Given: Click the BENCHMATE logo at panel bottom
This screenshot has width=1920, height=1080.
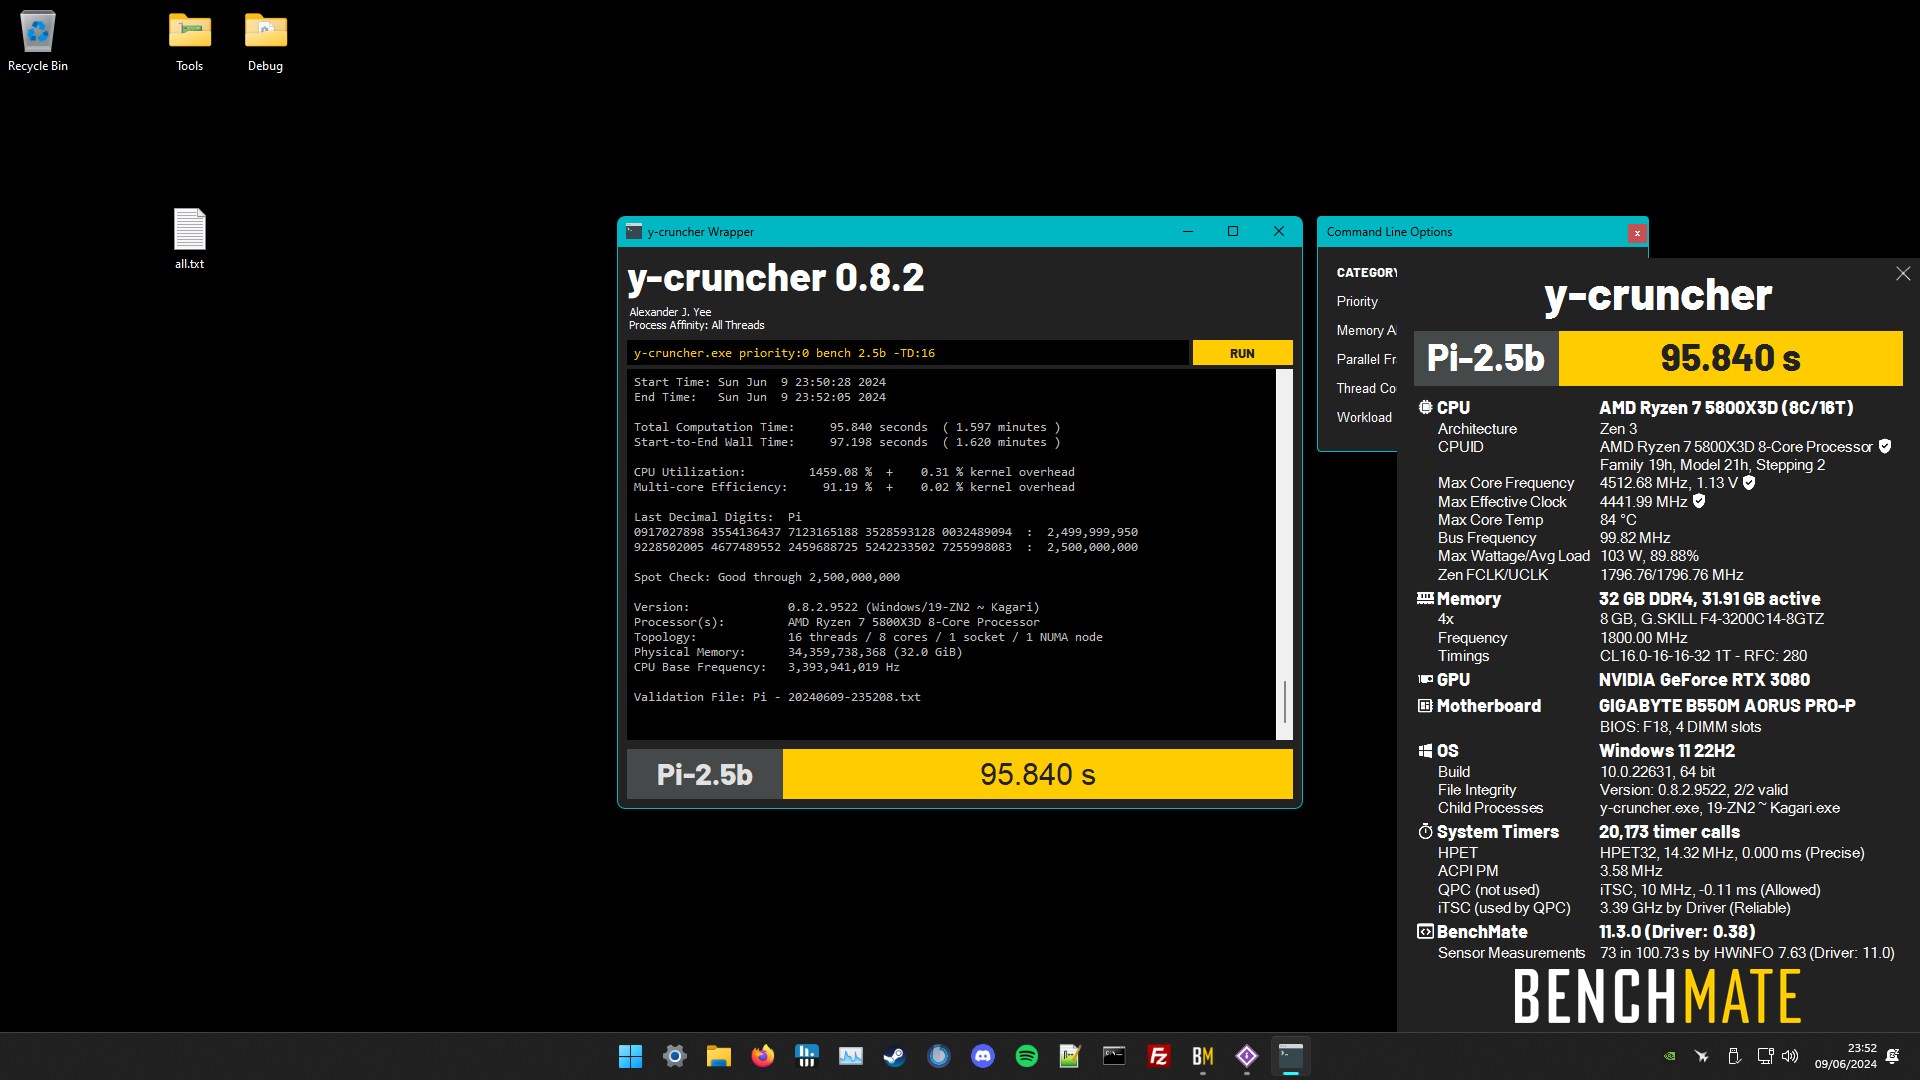Looking at the screenshot, I should [1657, 996].
